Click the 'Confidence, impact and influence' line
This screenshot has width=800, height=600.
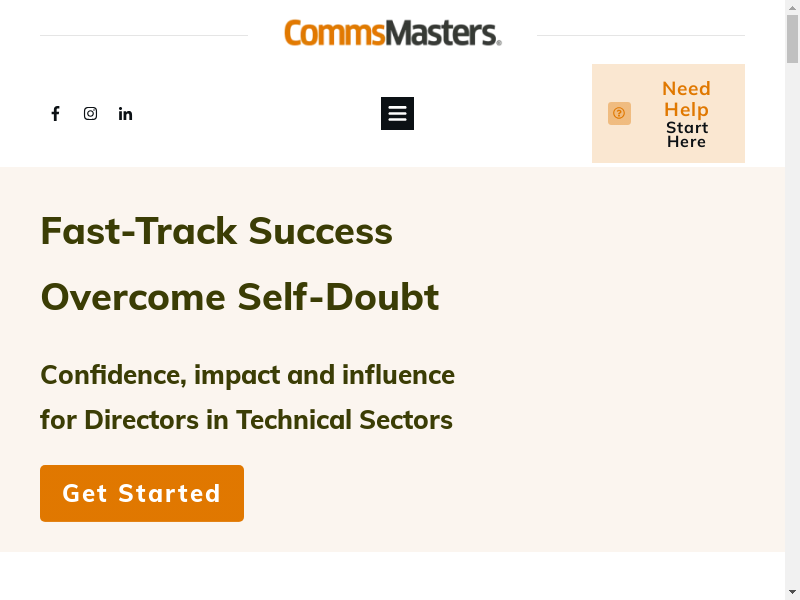pos(247,375)
